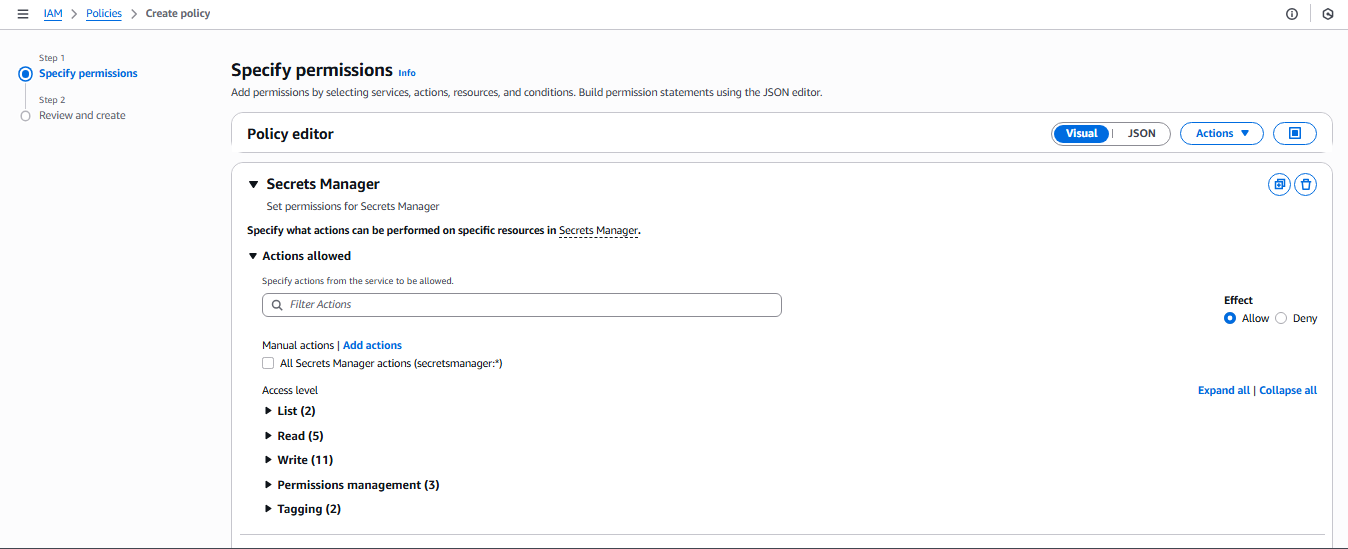Open the dotted-underlined Secrets Manager link

pos(598,231)
